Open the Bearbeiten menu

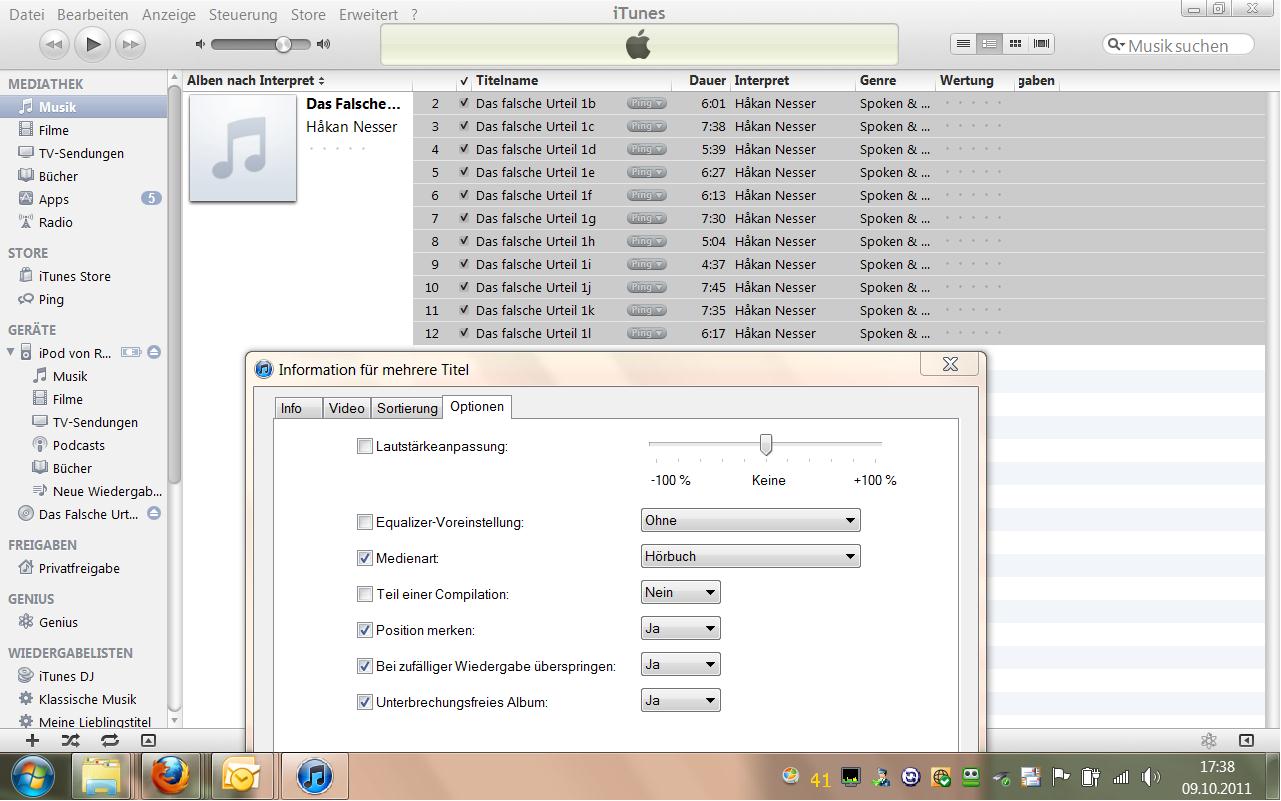[x=93, y=14]
